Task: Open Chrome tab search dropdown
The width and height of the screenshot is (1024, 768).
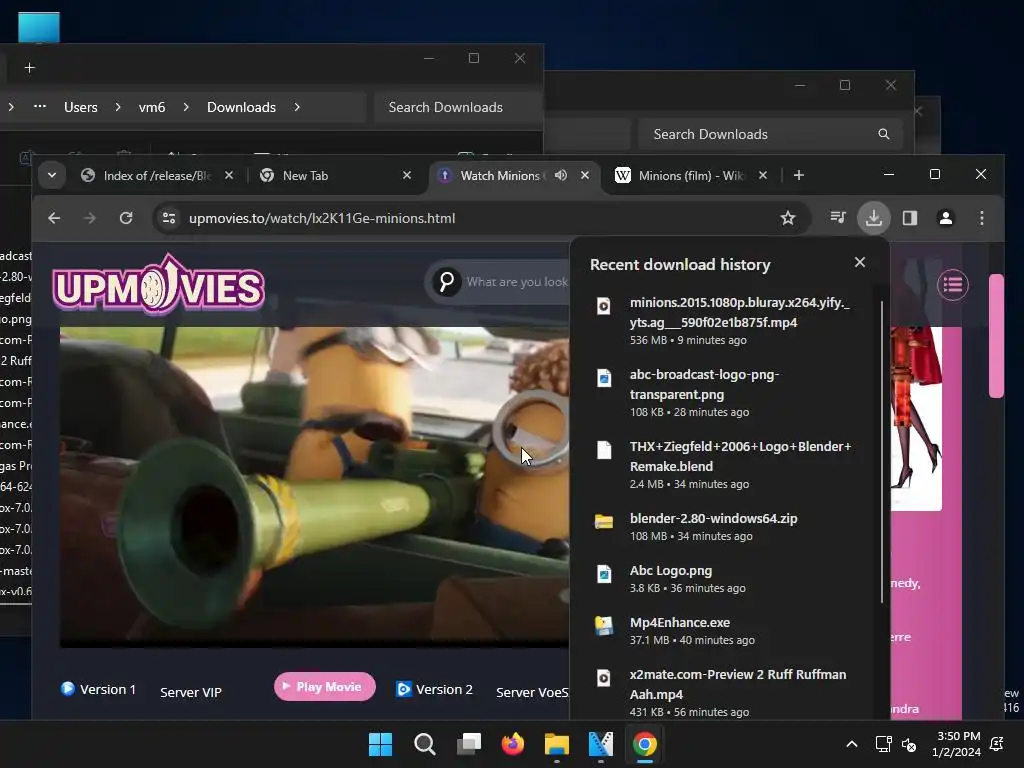Action: [52, 175]
